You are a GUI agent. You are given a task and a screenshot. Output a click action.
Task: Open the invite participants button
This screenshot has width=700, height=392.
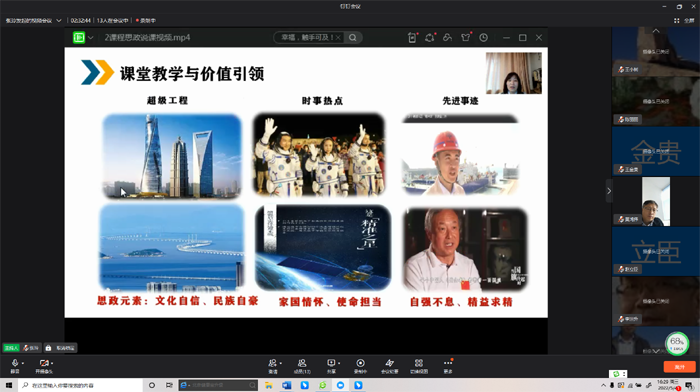point(273,366)
